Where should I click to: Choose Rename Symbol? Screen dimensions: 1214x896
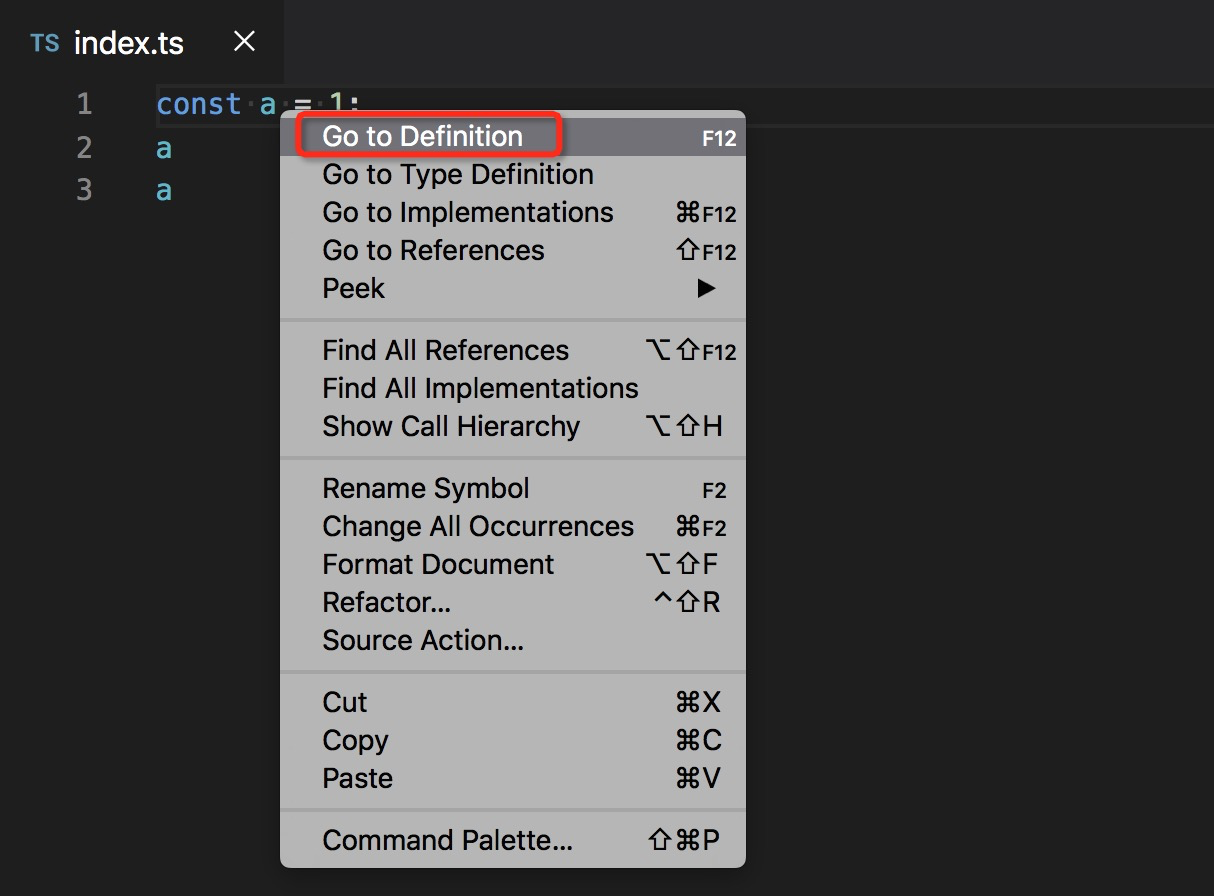(426, 489)
